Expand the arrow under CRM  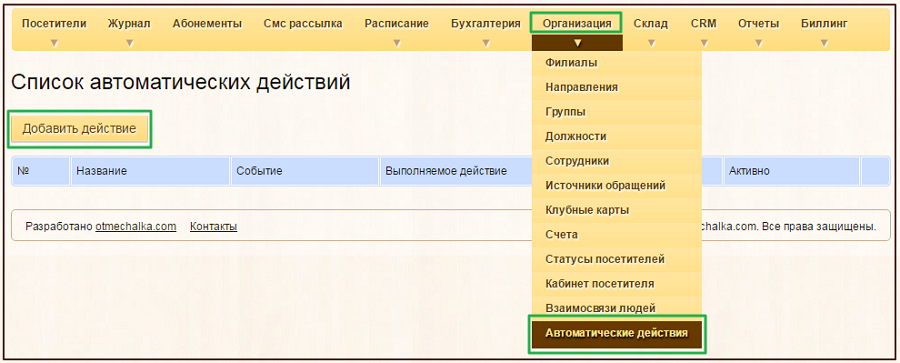coord(704,43)
